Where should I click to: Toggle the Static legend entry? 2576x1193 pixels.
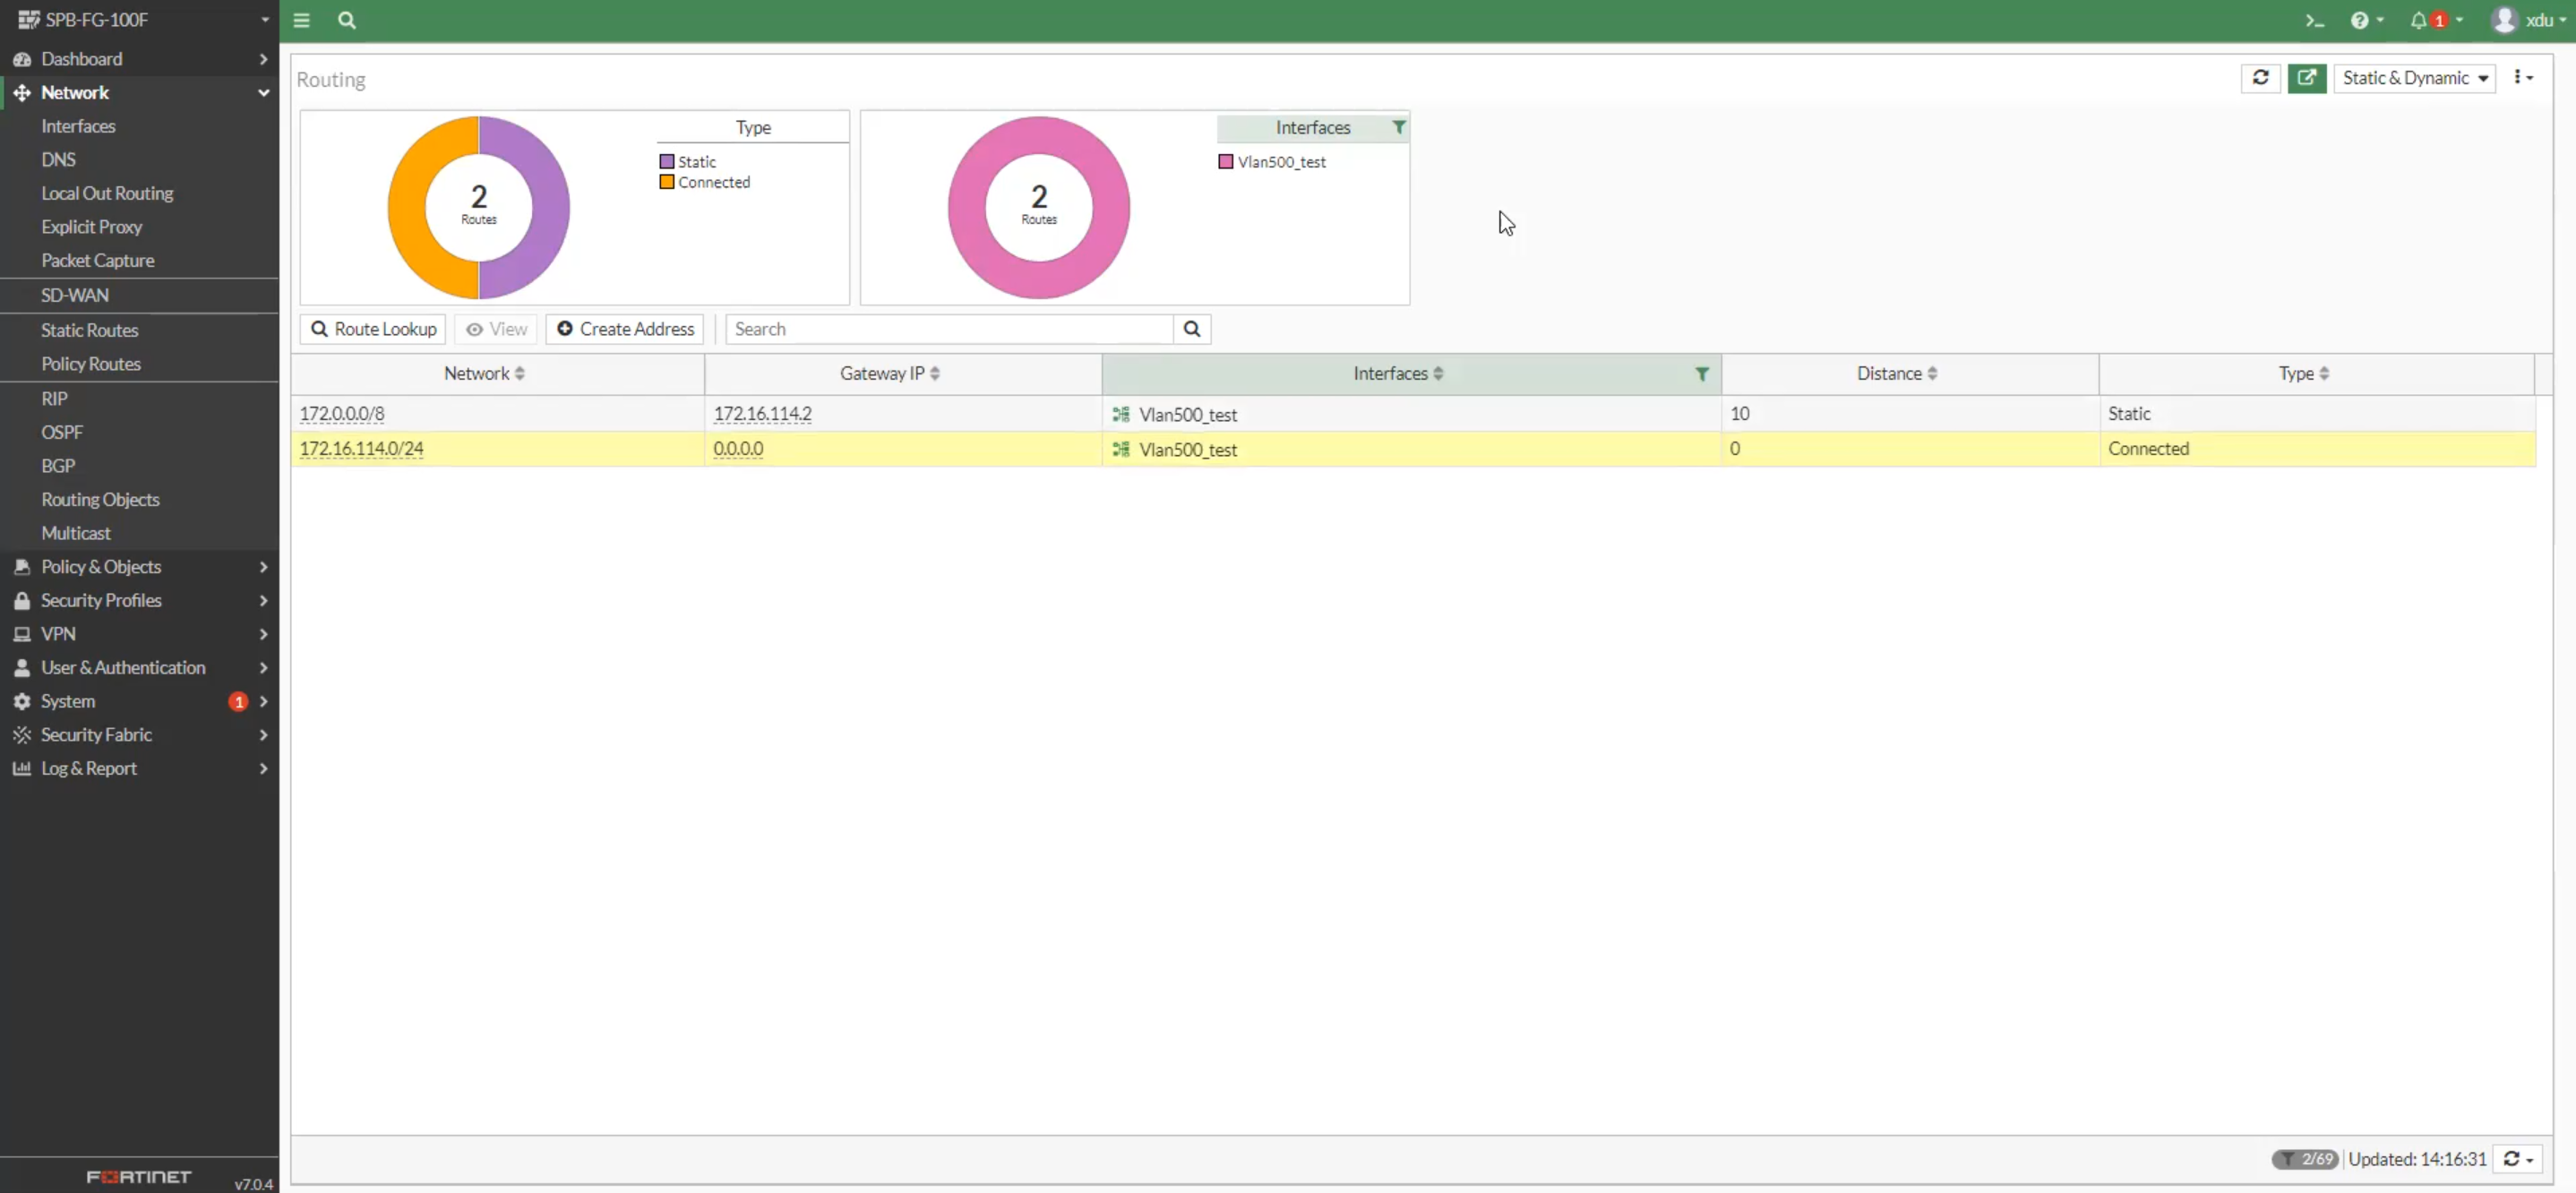point(688,161)
